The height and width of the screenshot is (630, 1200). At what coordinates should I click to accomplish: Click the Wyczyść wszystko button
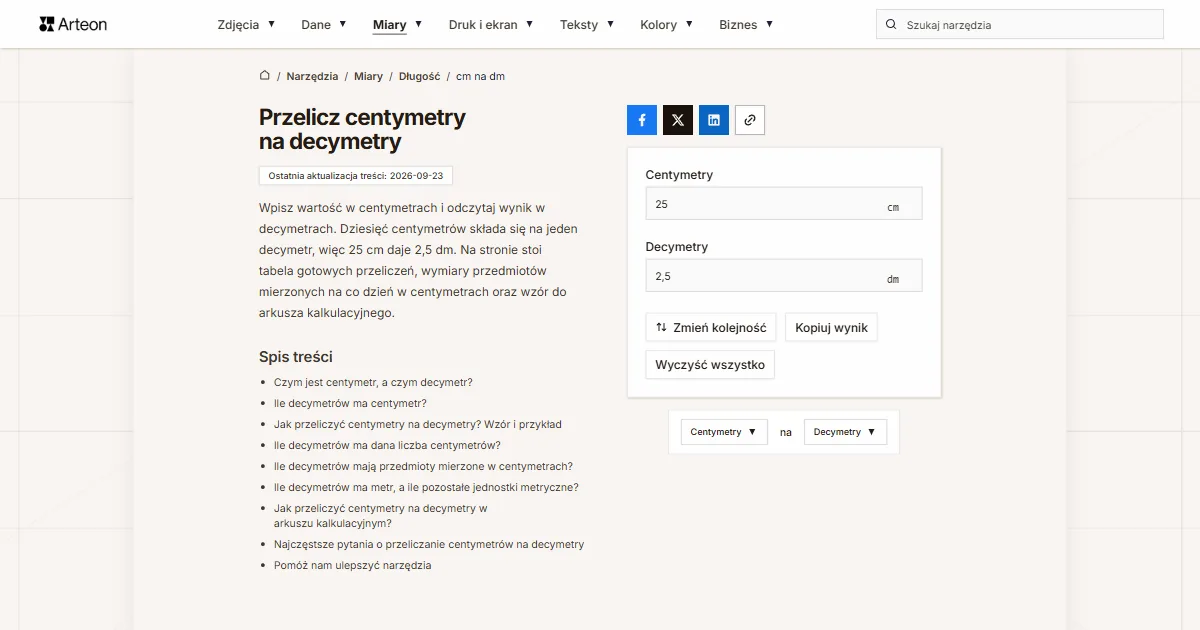710,365
